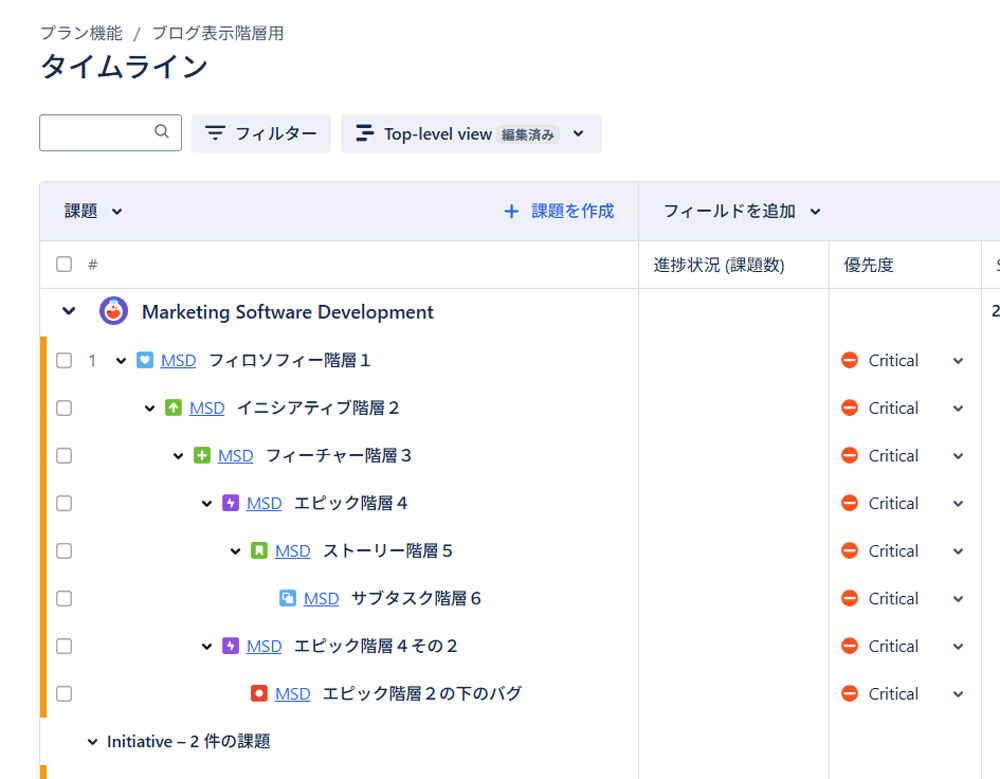This screenshot has height=779, width=1000.
Task: Click Critical priority icon for イニシアティブ階層２
Action: pos(849,408)
